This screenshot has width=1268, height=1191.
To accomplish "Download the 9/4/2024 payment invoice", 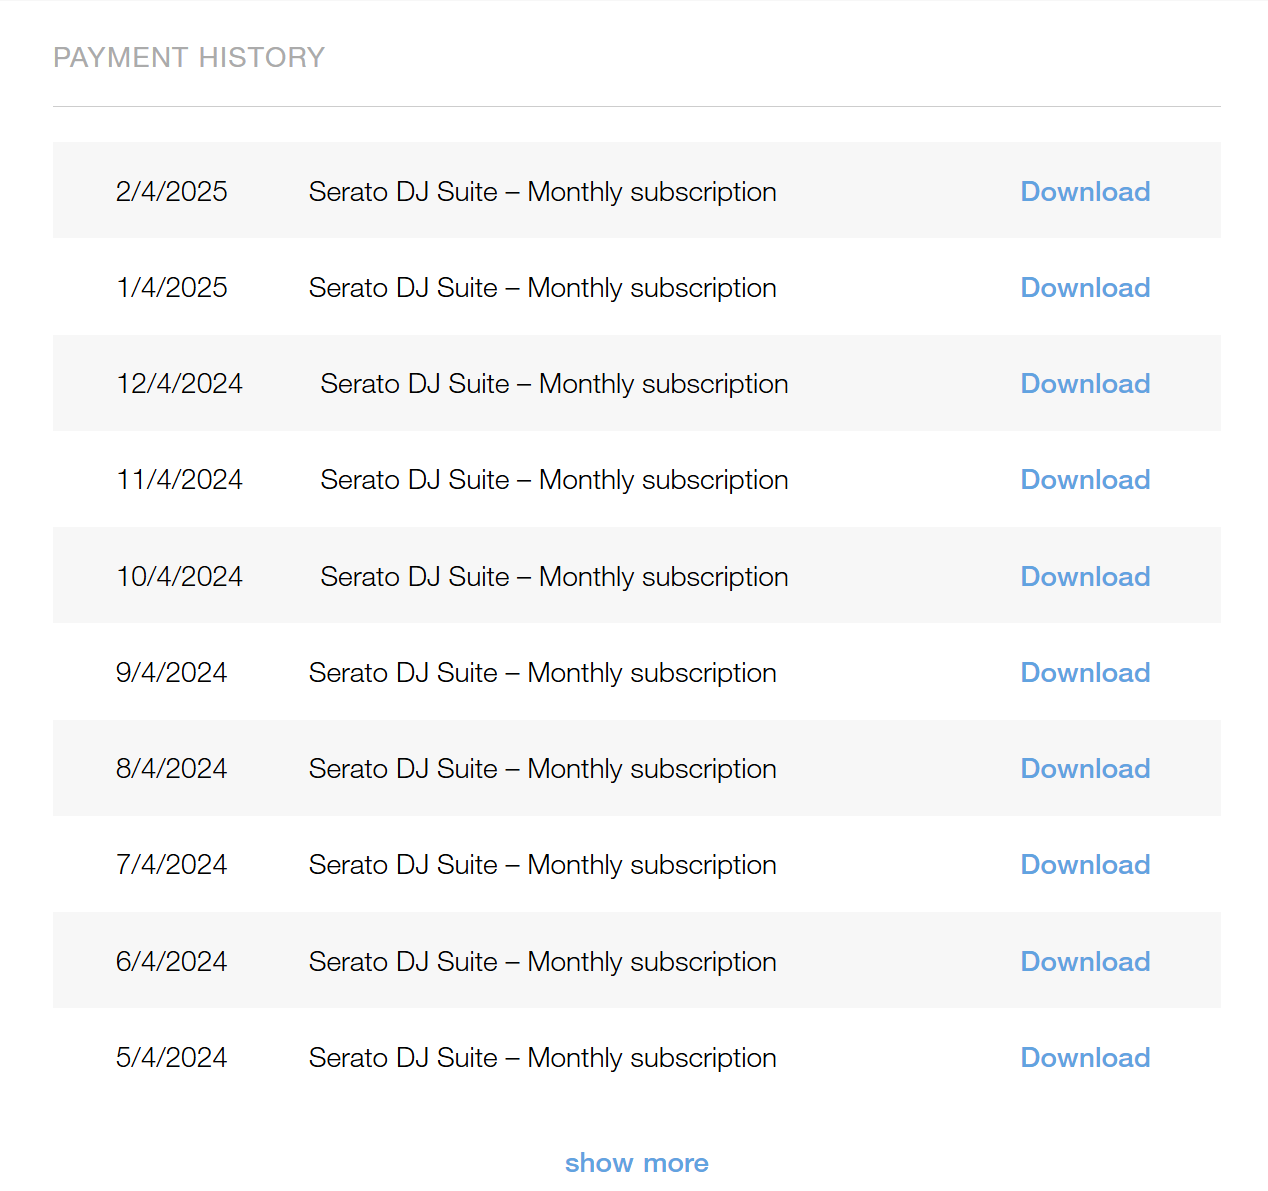I will [1085, 672].
